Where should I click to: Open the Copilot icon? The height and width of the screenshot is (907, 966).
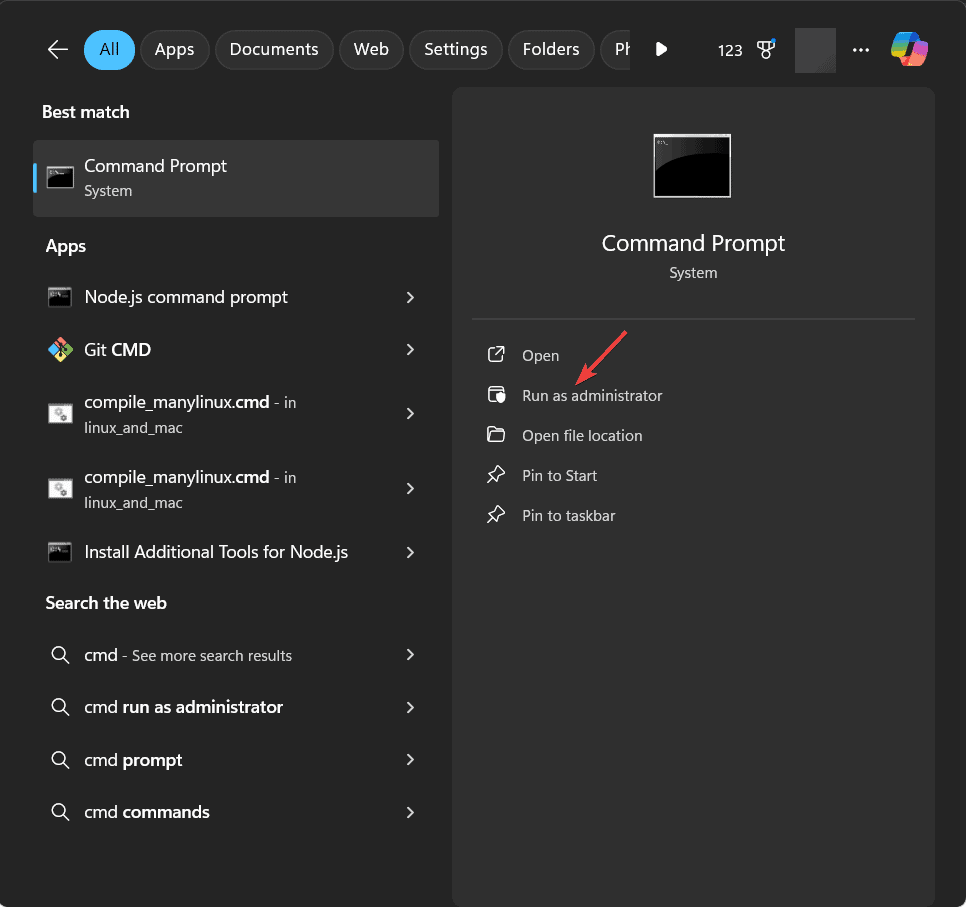click(909, 49)
